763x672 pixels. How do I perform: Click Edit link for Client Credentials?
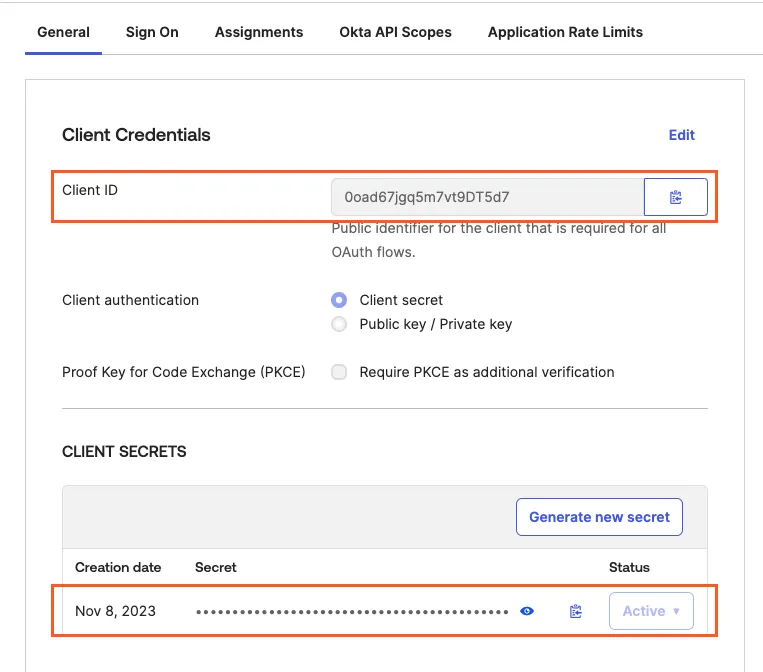(x=681, y=135)
